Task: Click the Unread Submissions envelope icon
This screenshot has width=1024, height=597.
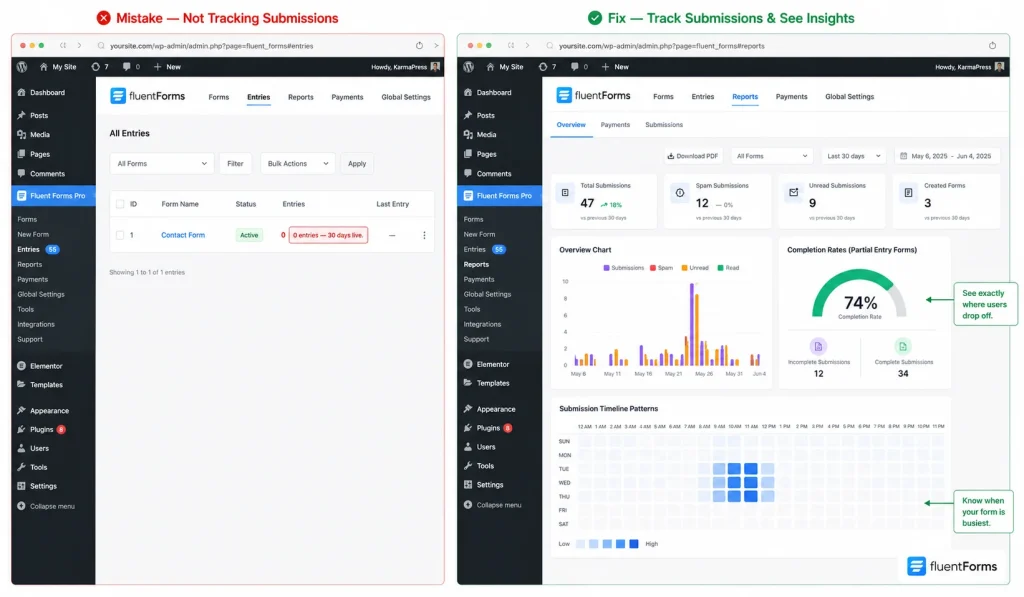Action: tap(793, 193)
